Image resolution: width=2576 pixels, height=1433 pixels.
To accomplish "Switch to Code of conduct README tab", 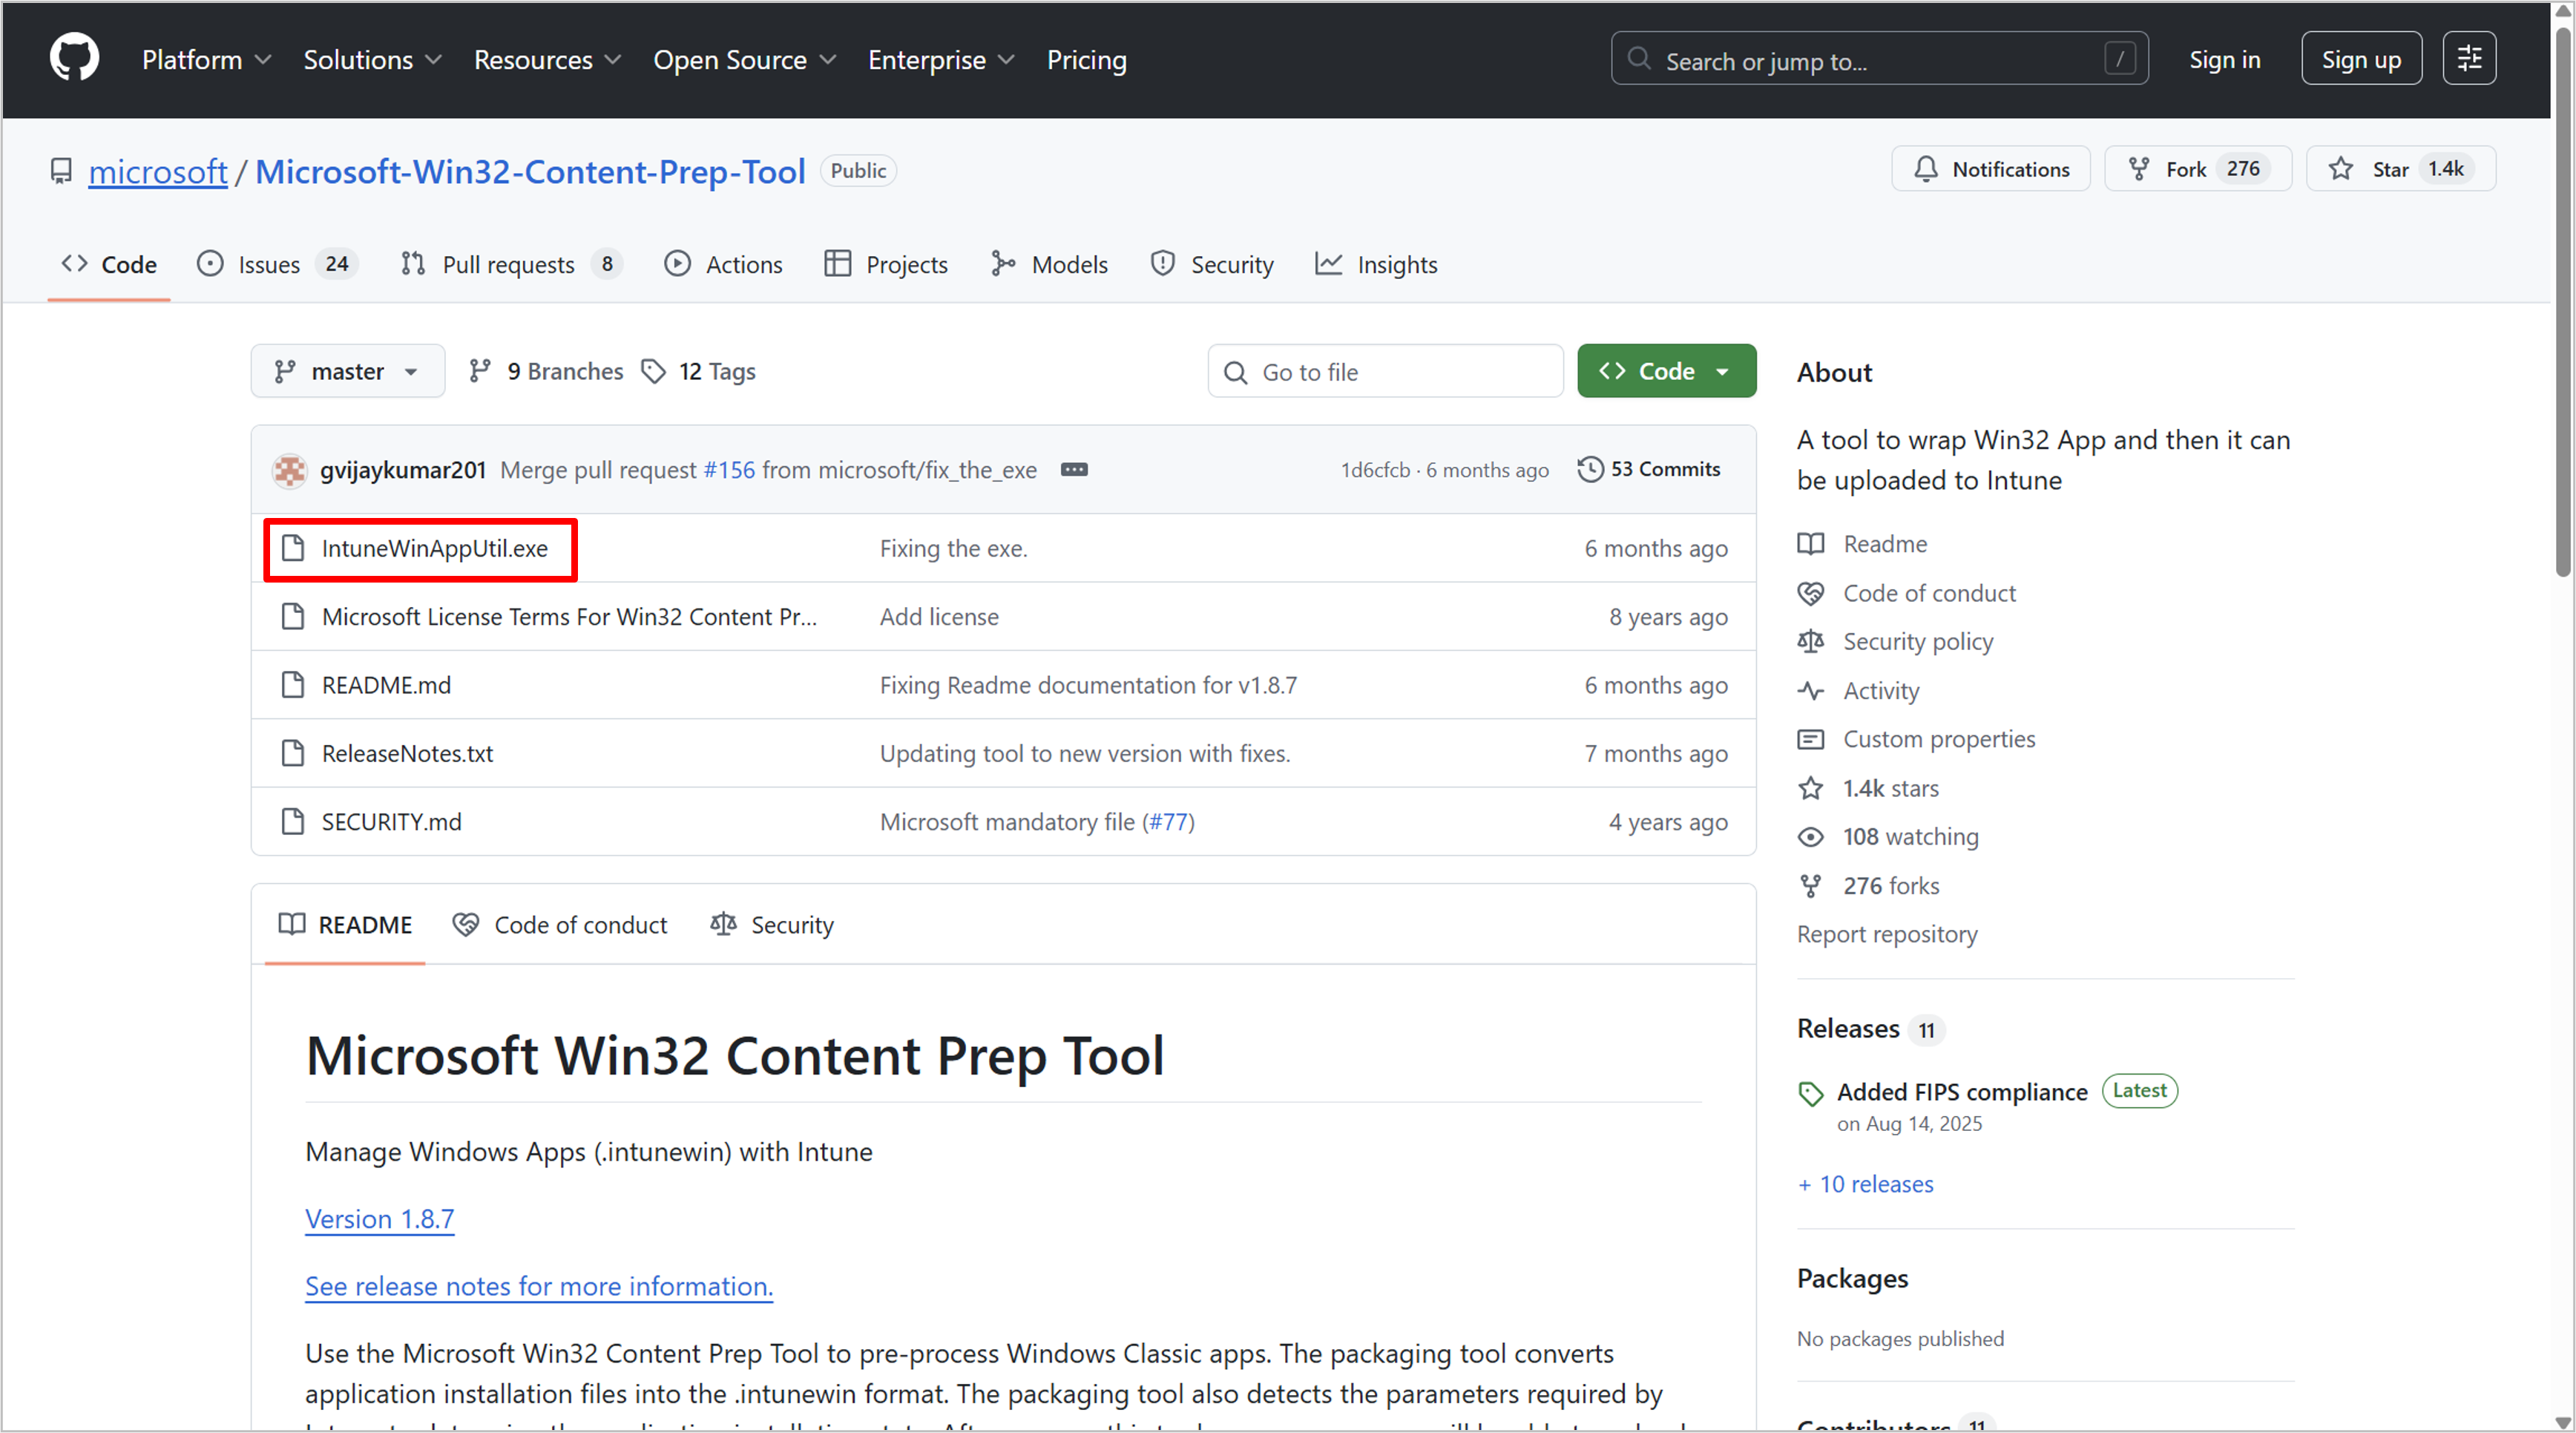I will 560,925.
